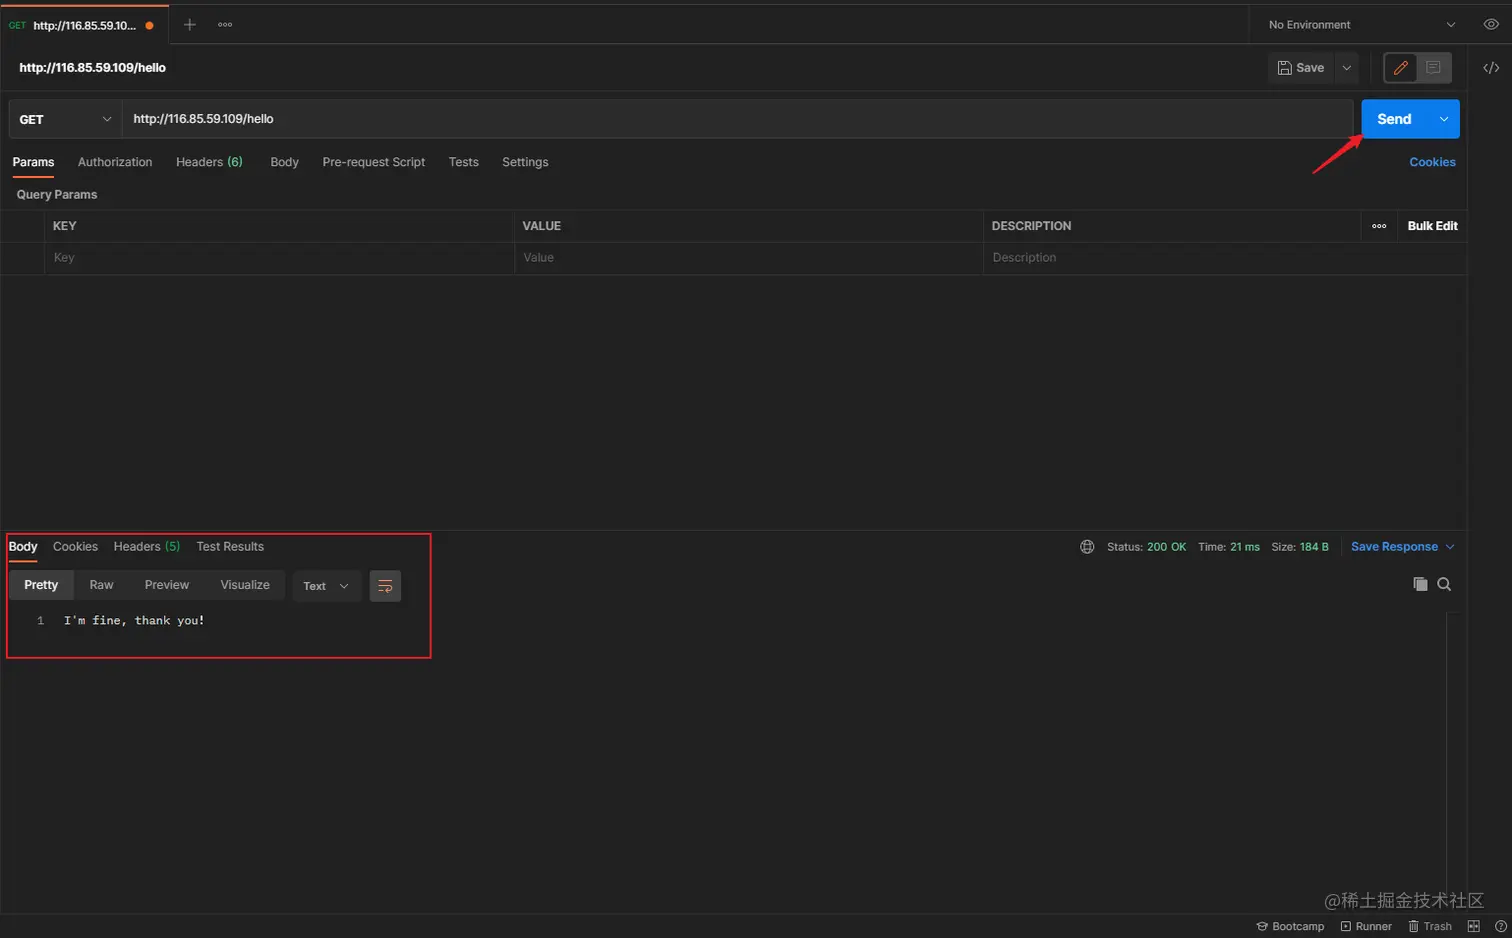This screenshot has width=1512, height=938.
Task: Go to the Tests tab
Action: click(463, 162)
